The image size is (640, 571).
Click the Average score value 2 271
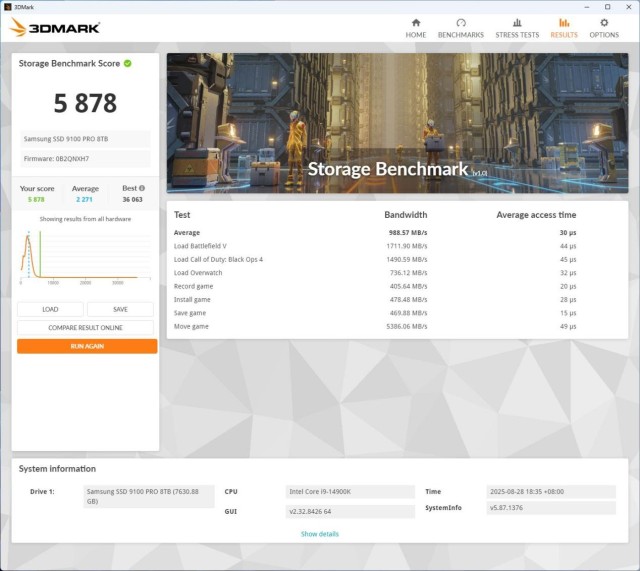(85, 199)
